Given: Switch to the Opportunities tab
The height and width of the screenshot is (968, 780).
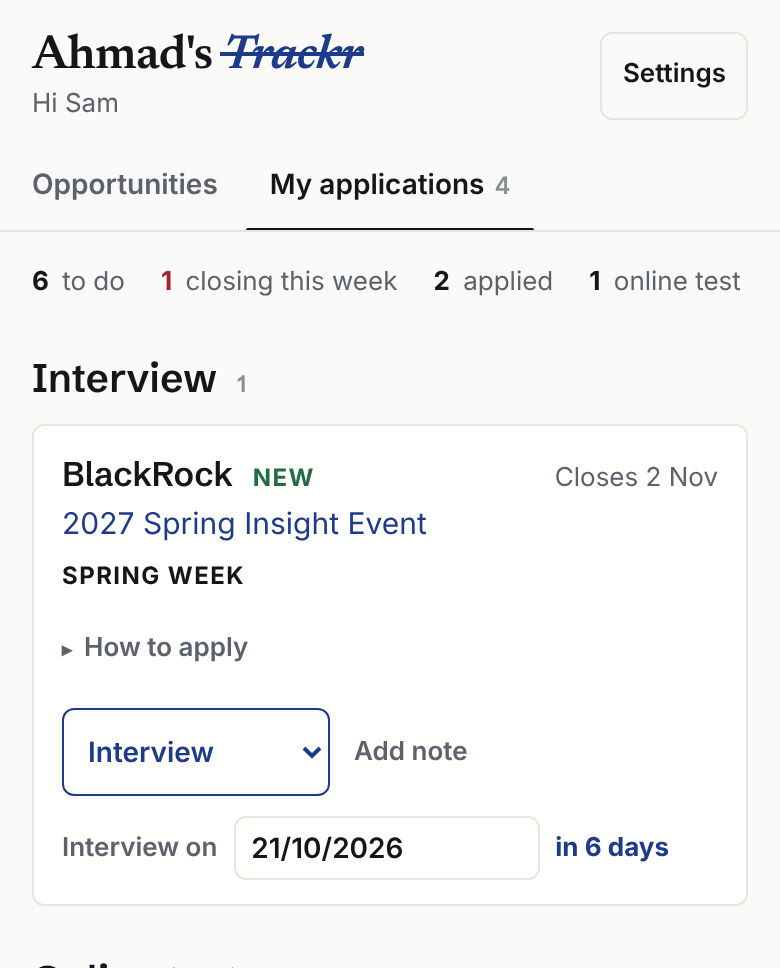Looking at the screenshot, I should 125,185.
